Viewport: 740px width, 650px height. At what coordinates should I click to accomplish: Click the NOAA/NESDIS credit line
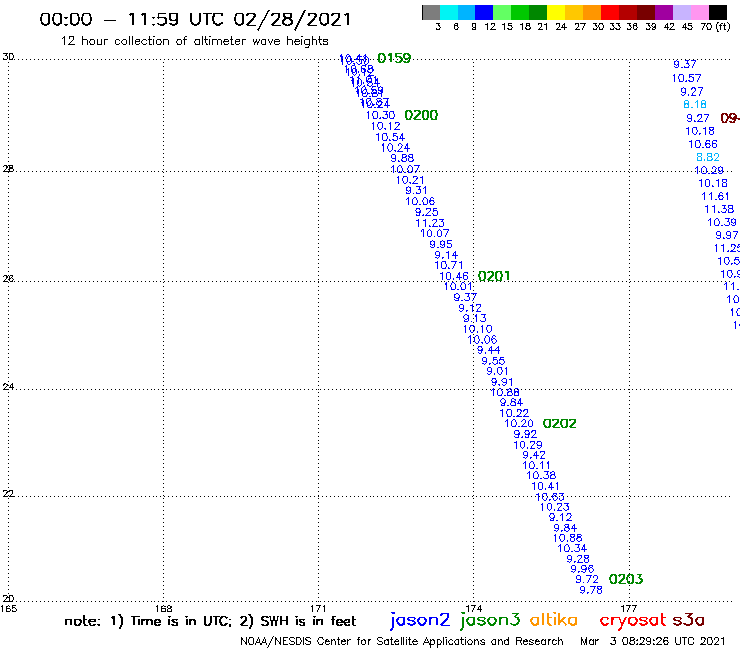(402, 642)
